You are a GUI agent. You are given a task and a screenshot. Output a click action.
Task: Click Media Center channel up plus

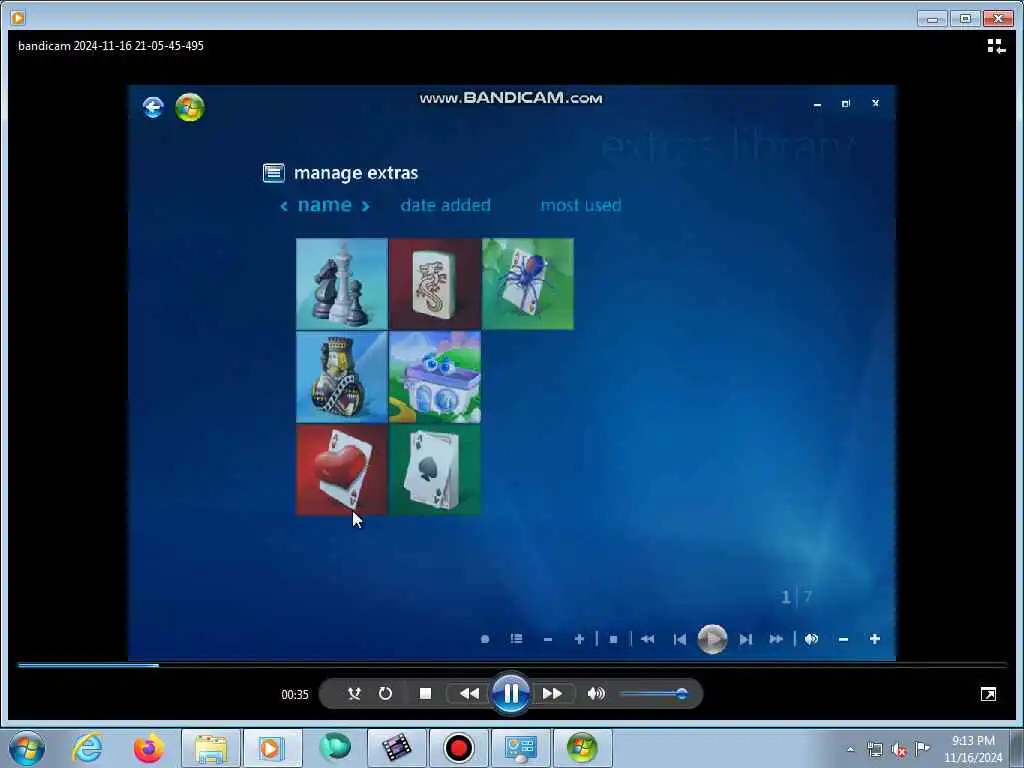(x=579, y=639)
